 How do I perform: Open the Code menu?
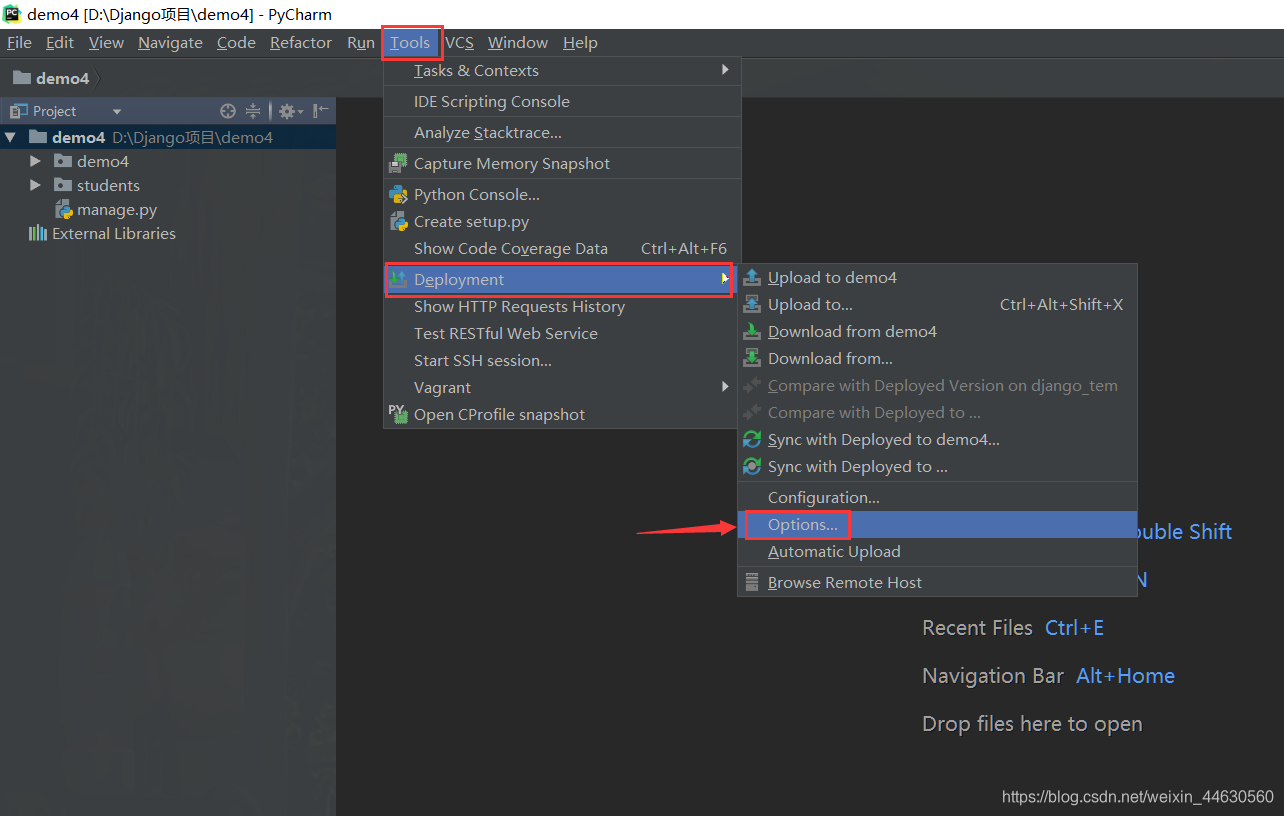tap(236, 42)
